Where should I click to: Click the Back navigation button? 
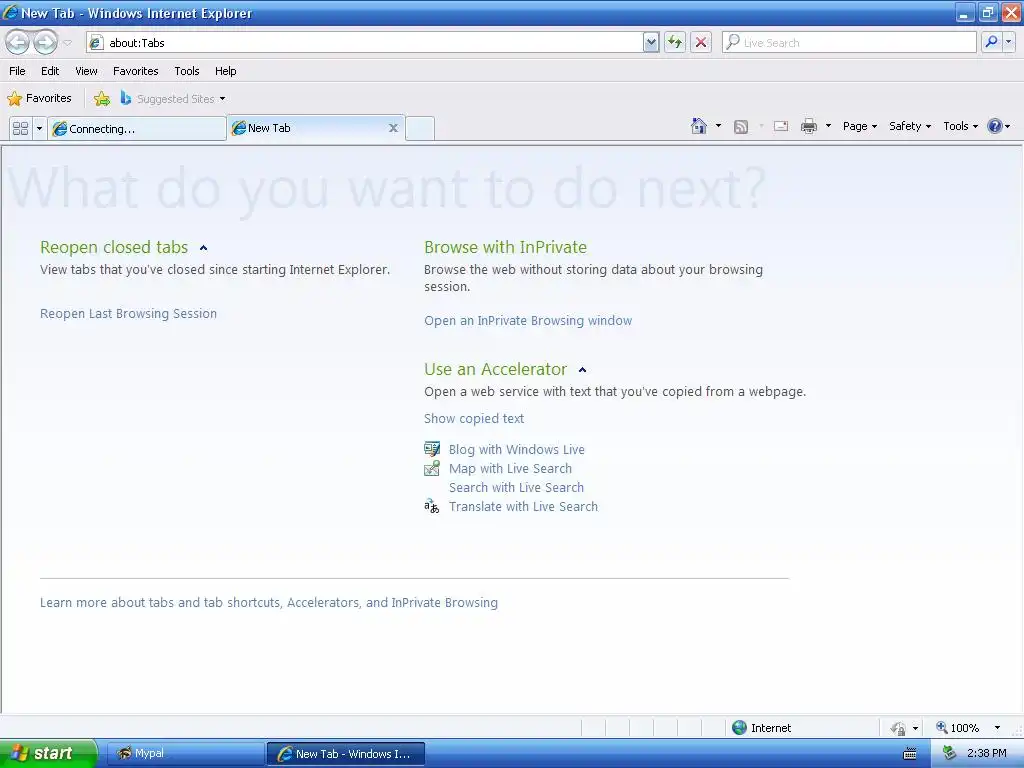coord(18,42)
